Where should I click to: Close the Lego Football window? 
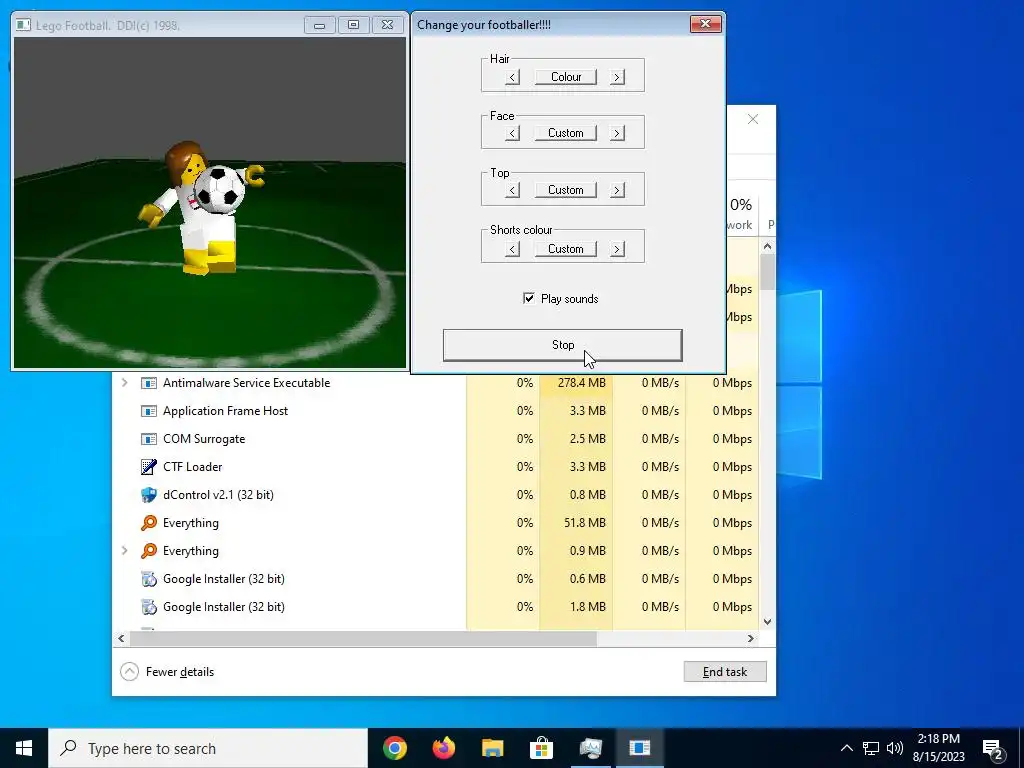pyautogui.click(x=387, y=25)
